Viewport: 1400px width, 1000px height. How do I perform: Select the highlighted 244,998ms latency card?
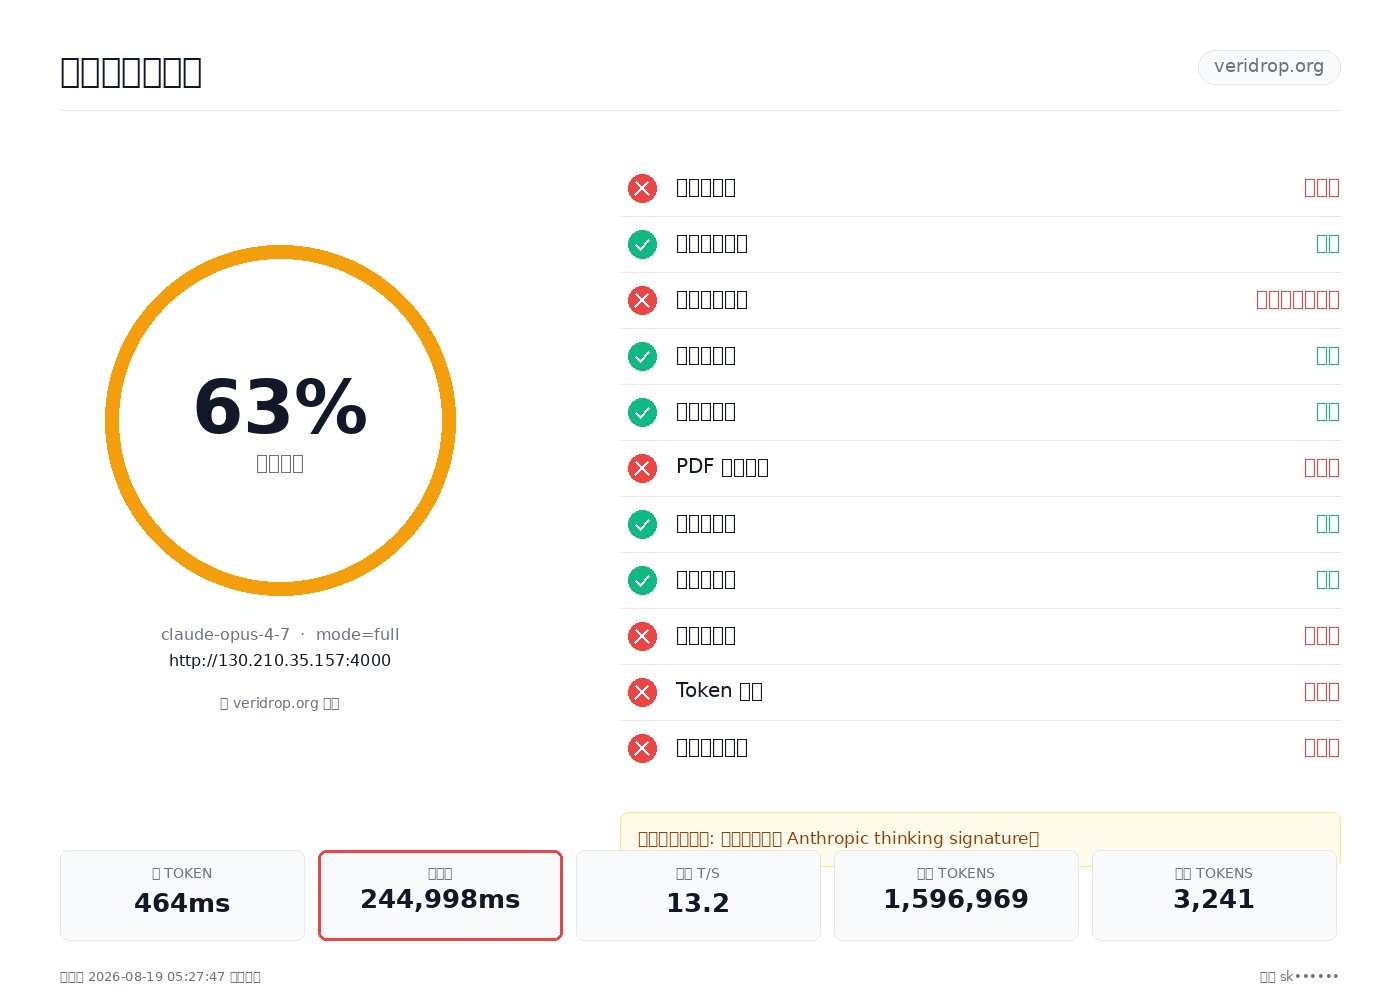coord(440,895)
